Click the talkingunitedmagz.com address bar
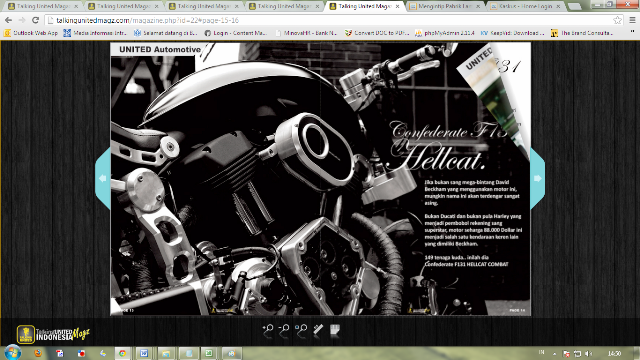Viewport: 640px width, 360px height. [x=329, y=20]
